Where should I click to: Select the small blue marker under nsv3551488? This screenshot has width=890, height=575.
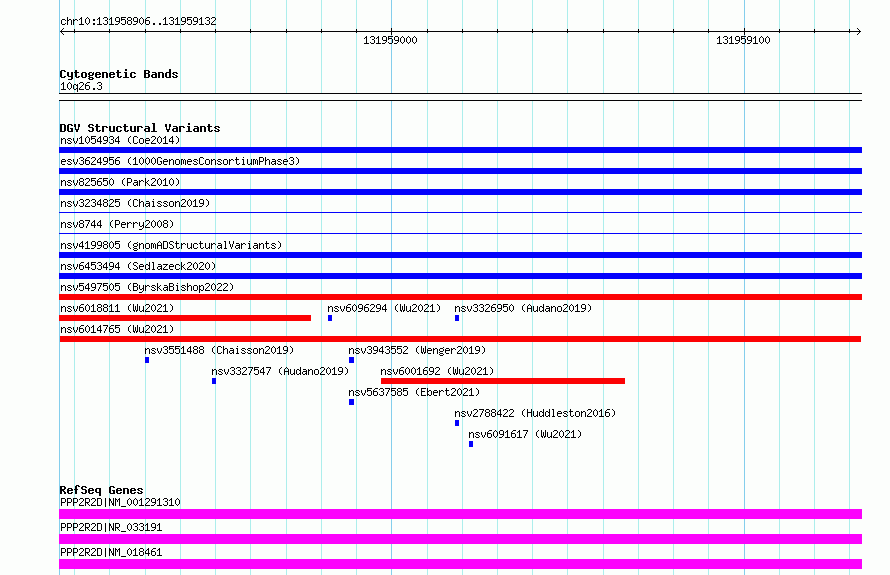147,360
